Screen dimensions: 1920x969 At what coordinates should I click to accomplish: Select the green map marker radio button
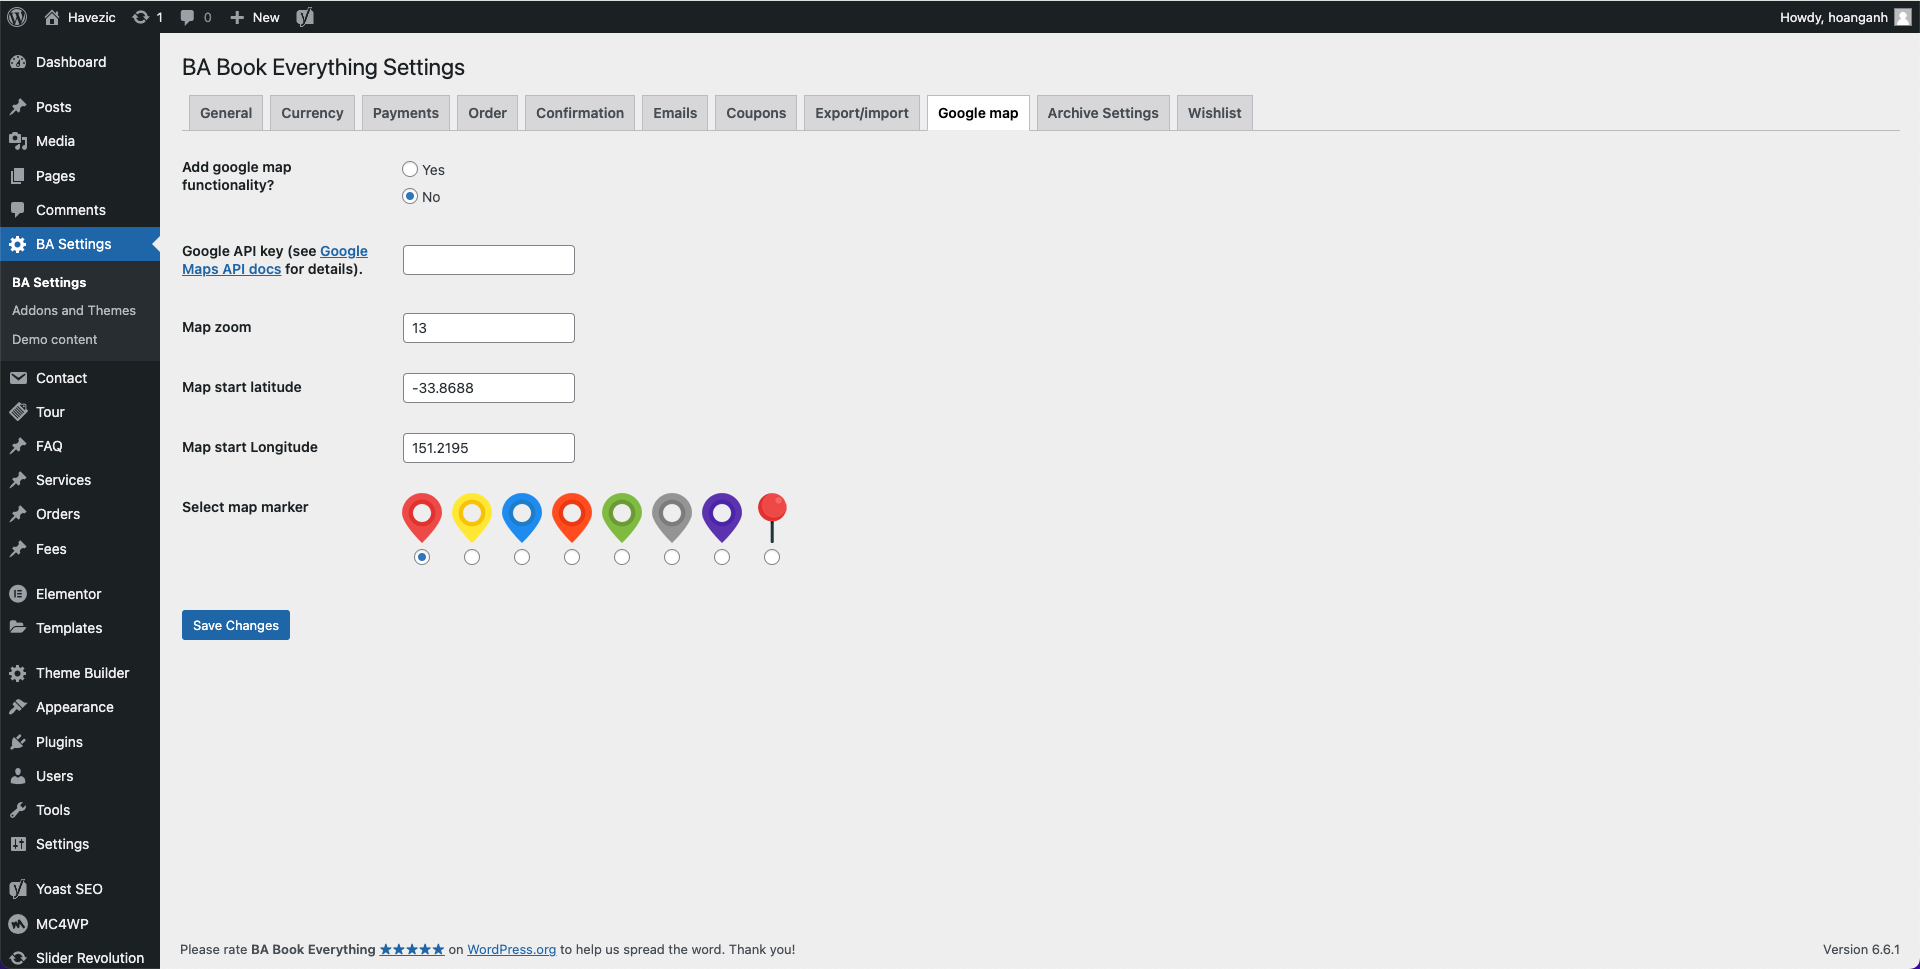pos(622,557)
